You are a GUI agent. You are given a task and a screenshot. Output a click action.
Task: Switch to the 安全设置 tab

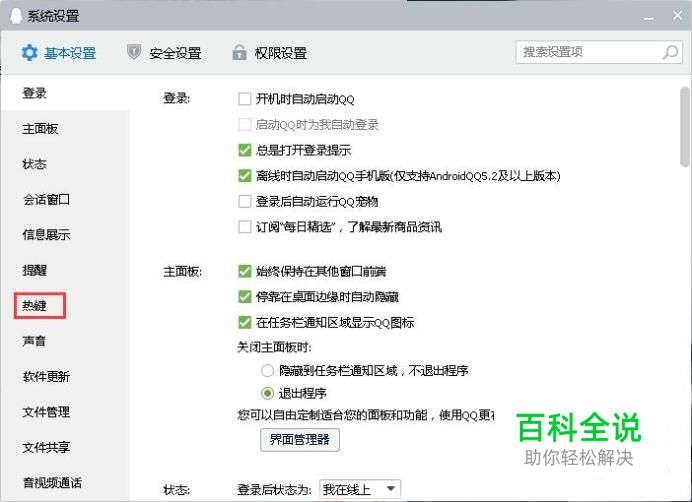click(x=165, y=53)
